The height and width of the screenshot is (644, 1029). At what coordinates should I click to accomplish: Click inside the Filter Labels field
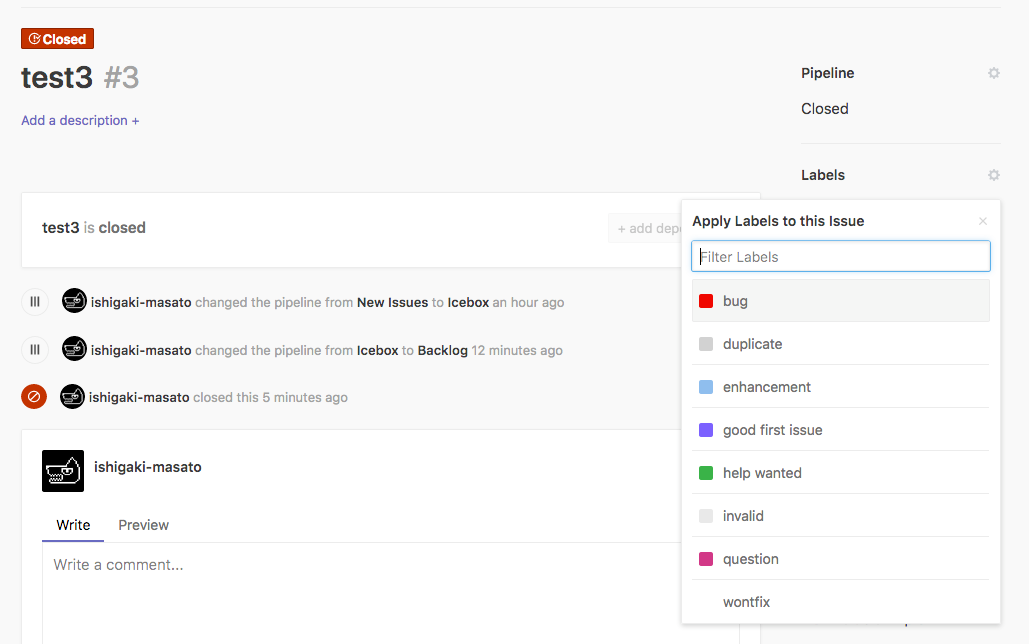tap(840, 256)
